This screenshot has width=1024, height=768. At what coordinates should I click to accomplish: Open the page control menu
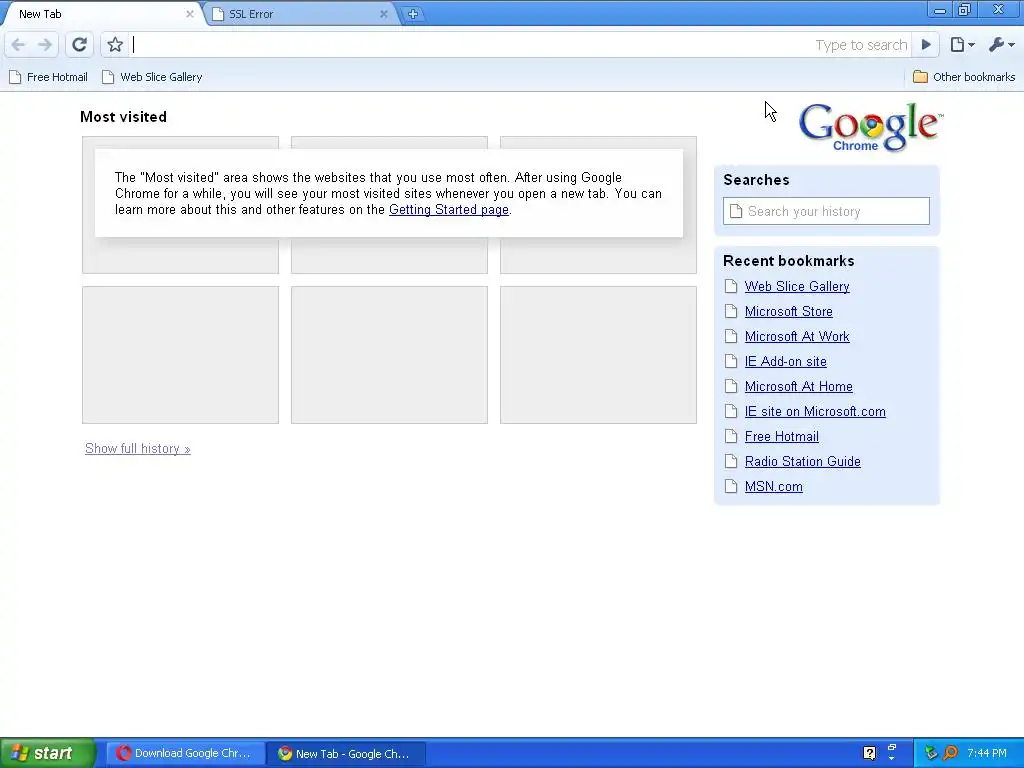[962, 44]
